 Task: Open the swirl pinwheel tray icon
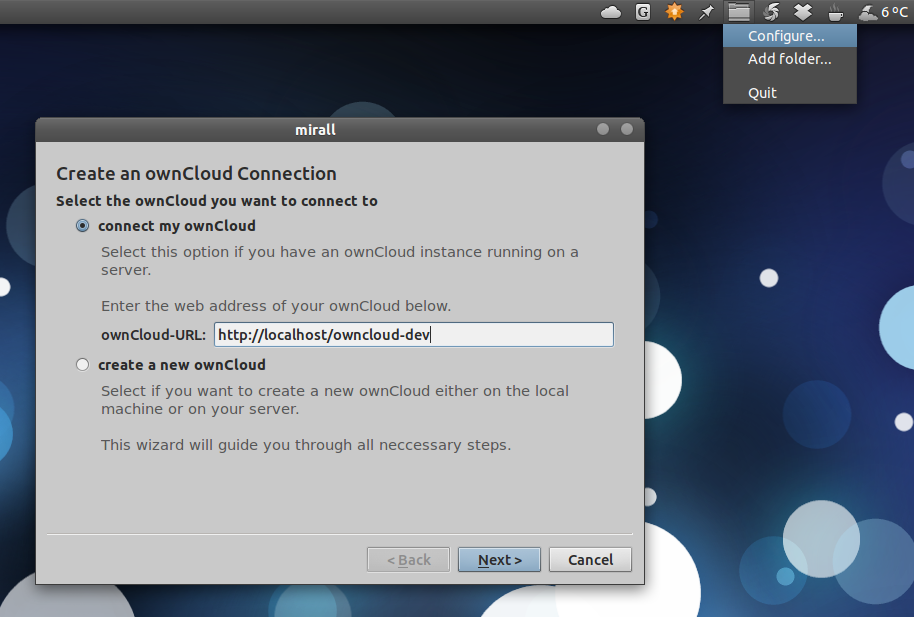point(770,12)
